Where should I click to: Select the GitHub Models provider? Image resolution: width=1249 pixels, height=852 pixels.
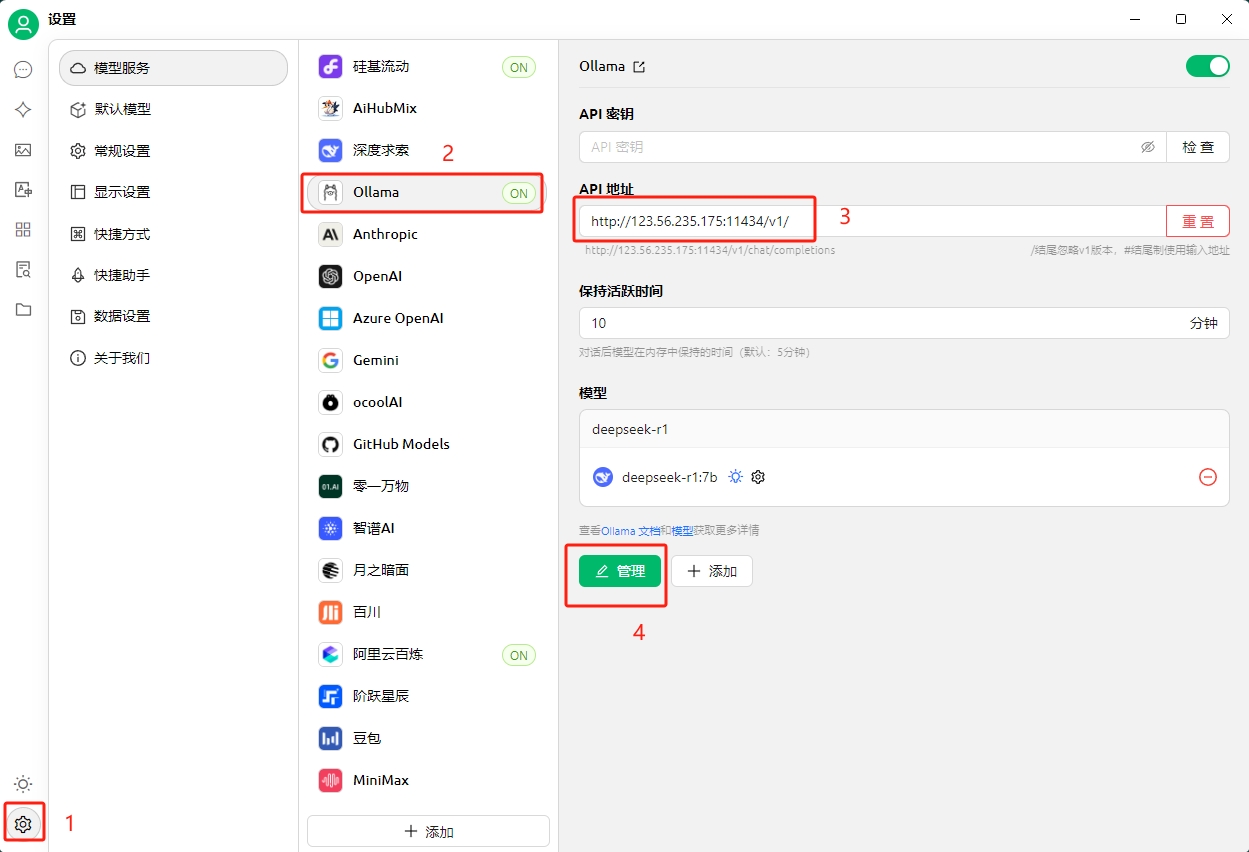pos(427,444)
